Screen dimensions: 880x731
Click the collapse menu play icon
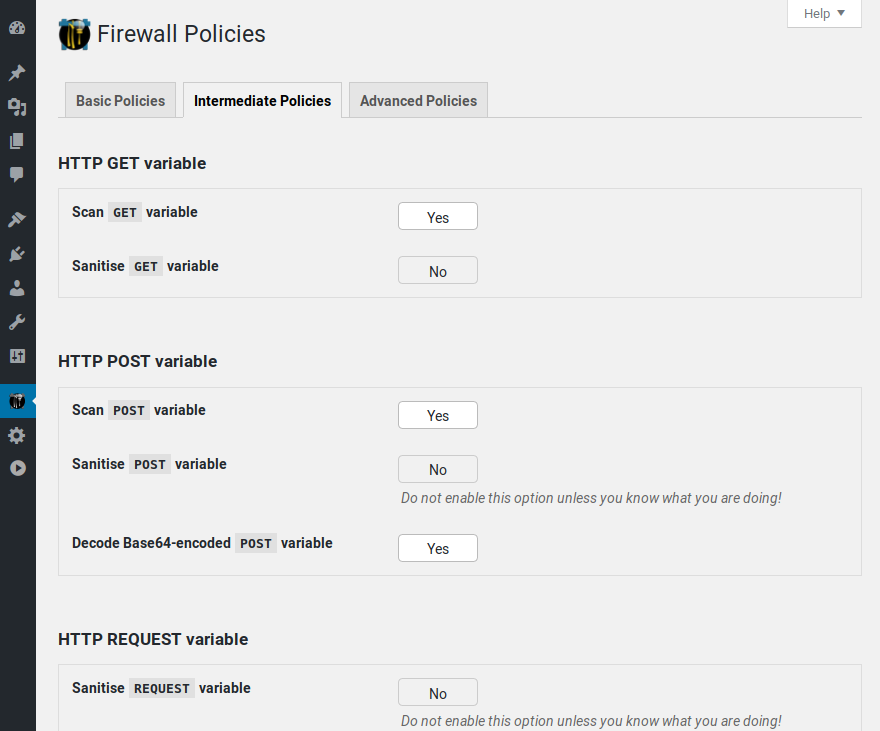[x=17, y=468]
